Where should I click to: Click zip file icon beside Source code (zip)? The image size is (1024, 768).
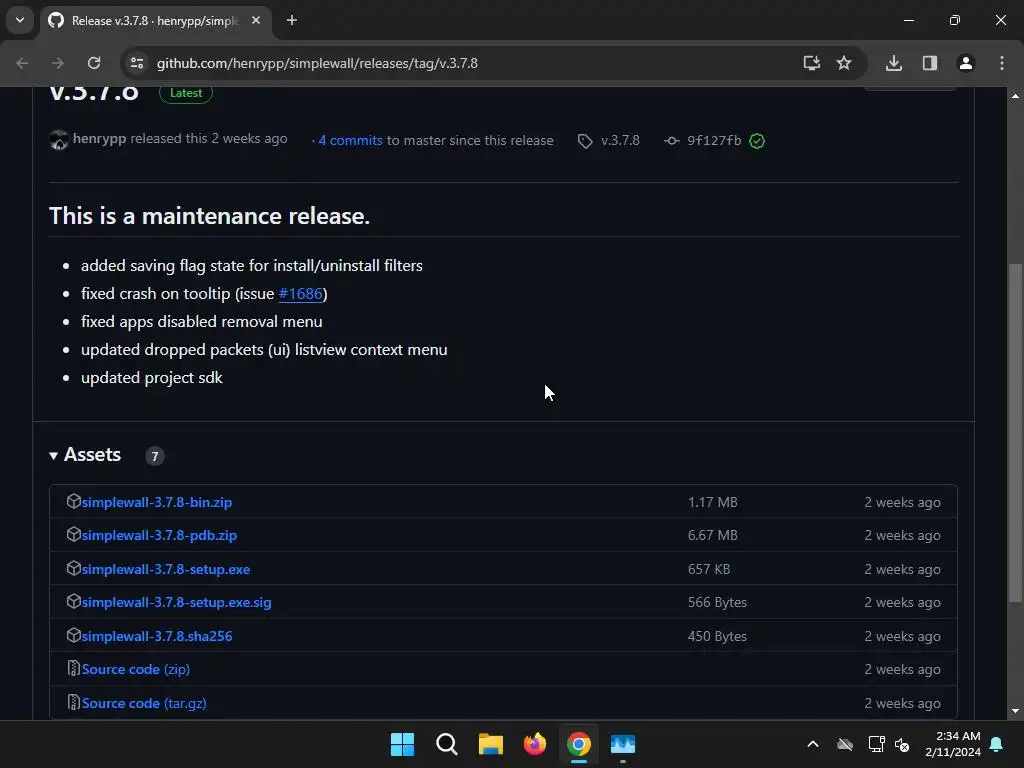pos(74,668)
